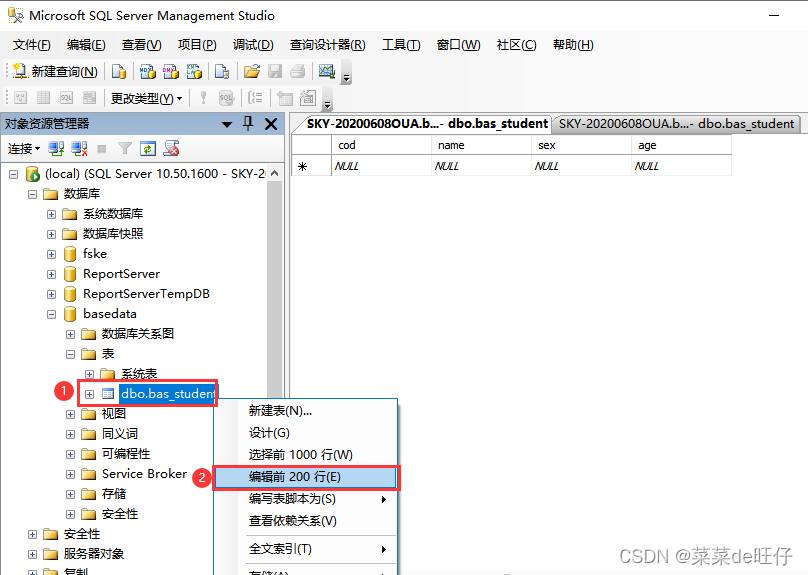Screen dimensions: 808x575
Task: Click the MDX query icon
Action: tap(147, 72)
